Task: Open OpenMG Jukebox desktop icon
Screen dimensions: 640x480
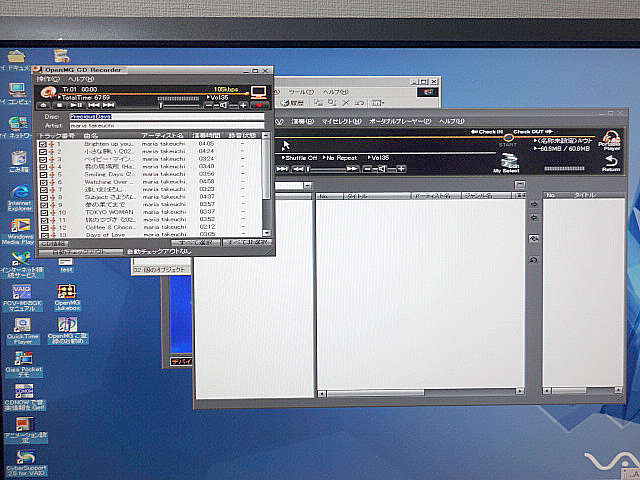Action: pos(67,298)
